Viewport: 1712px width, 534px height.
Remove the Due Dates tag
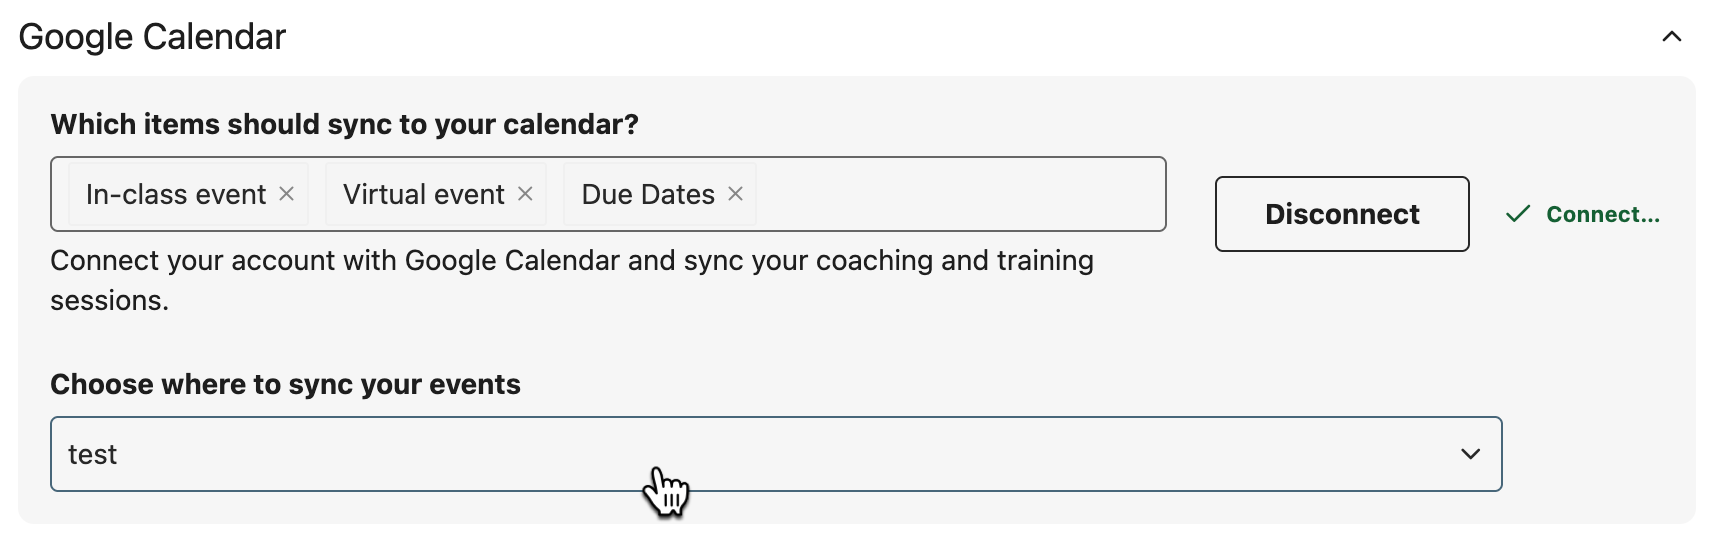click(x=735, y=194)
